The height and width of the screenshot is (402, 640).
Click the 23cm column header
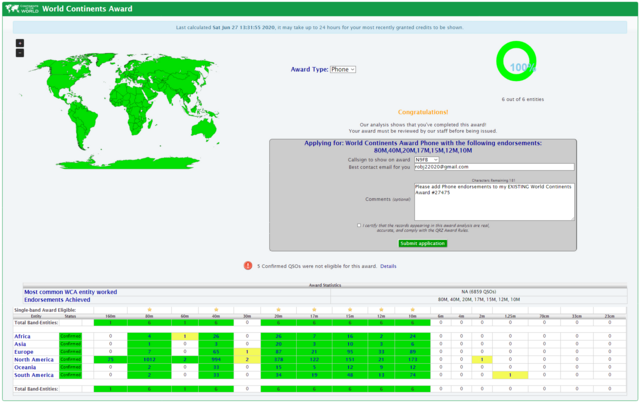pyautogui.click(x=609, y=316)
